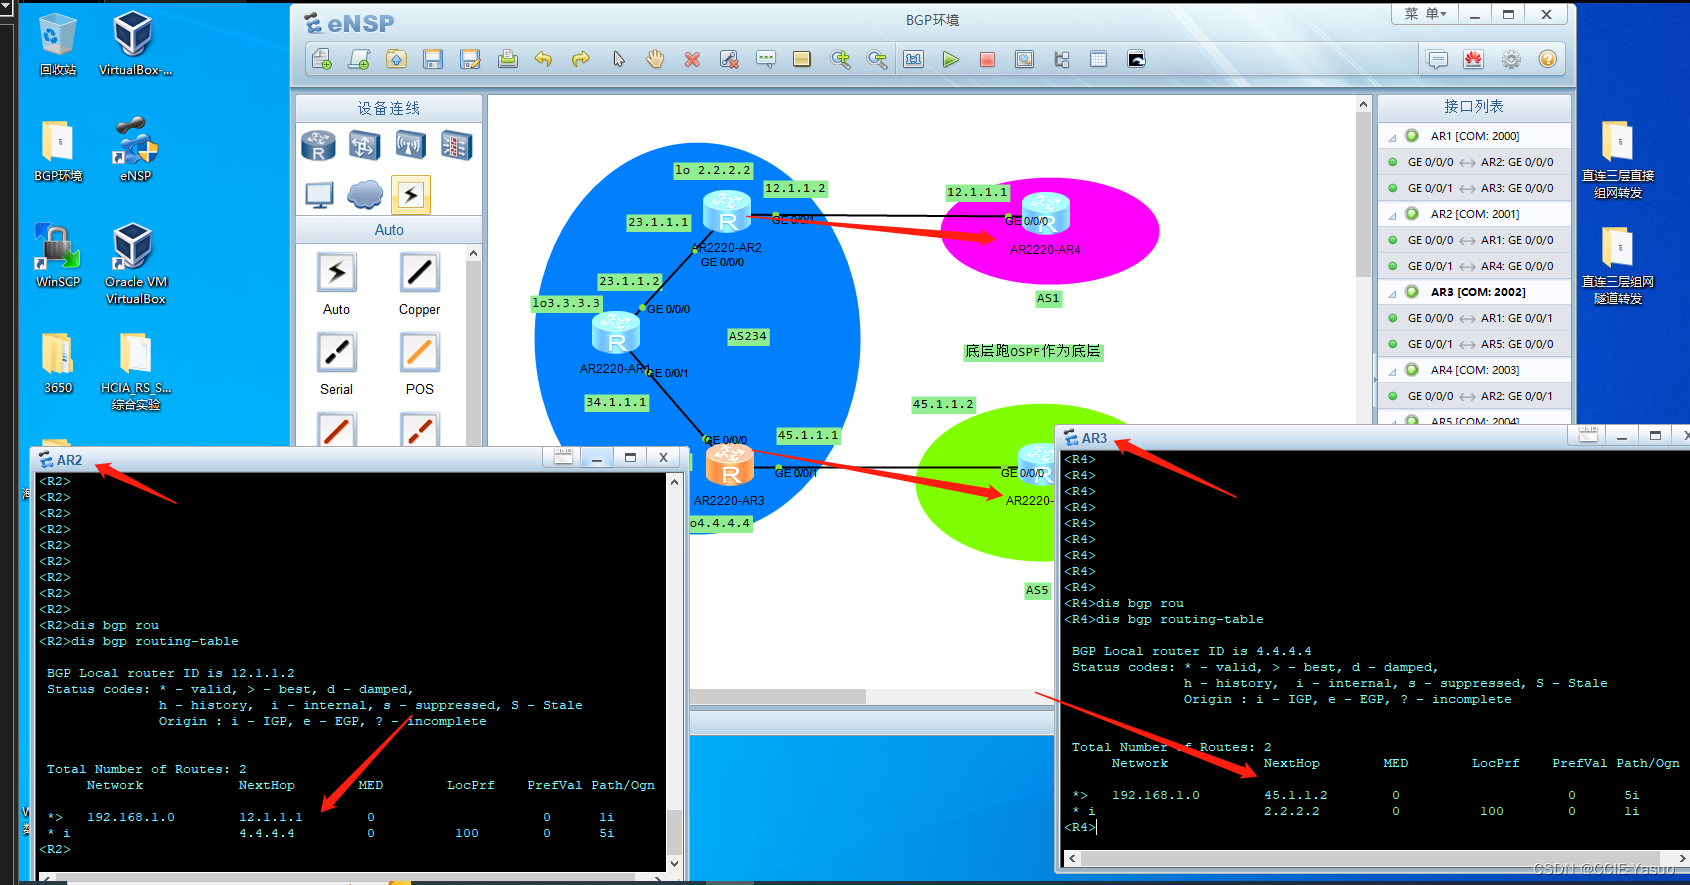Viewport: 1690px width, 885px height.
Task: Click the new lab scroll icon
Action: click(x=359, y=59)
